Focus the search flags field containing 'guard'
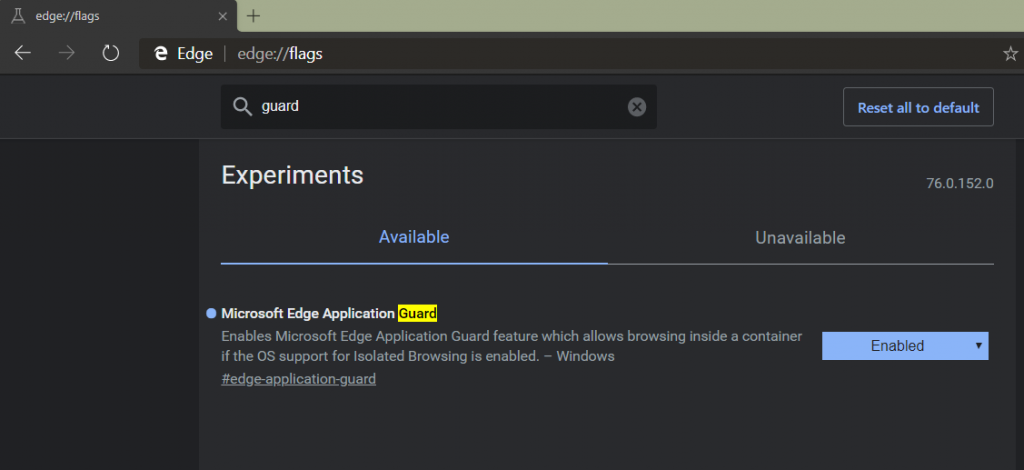The height and width of the screenshot is (470, 1024). 439,107
